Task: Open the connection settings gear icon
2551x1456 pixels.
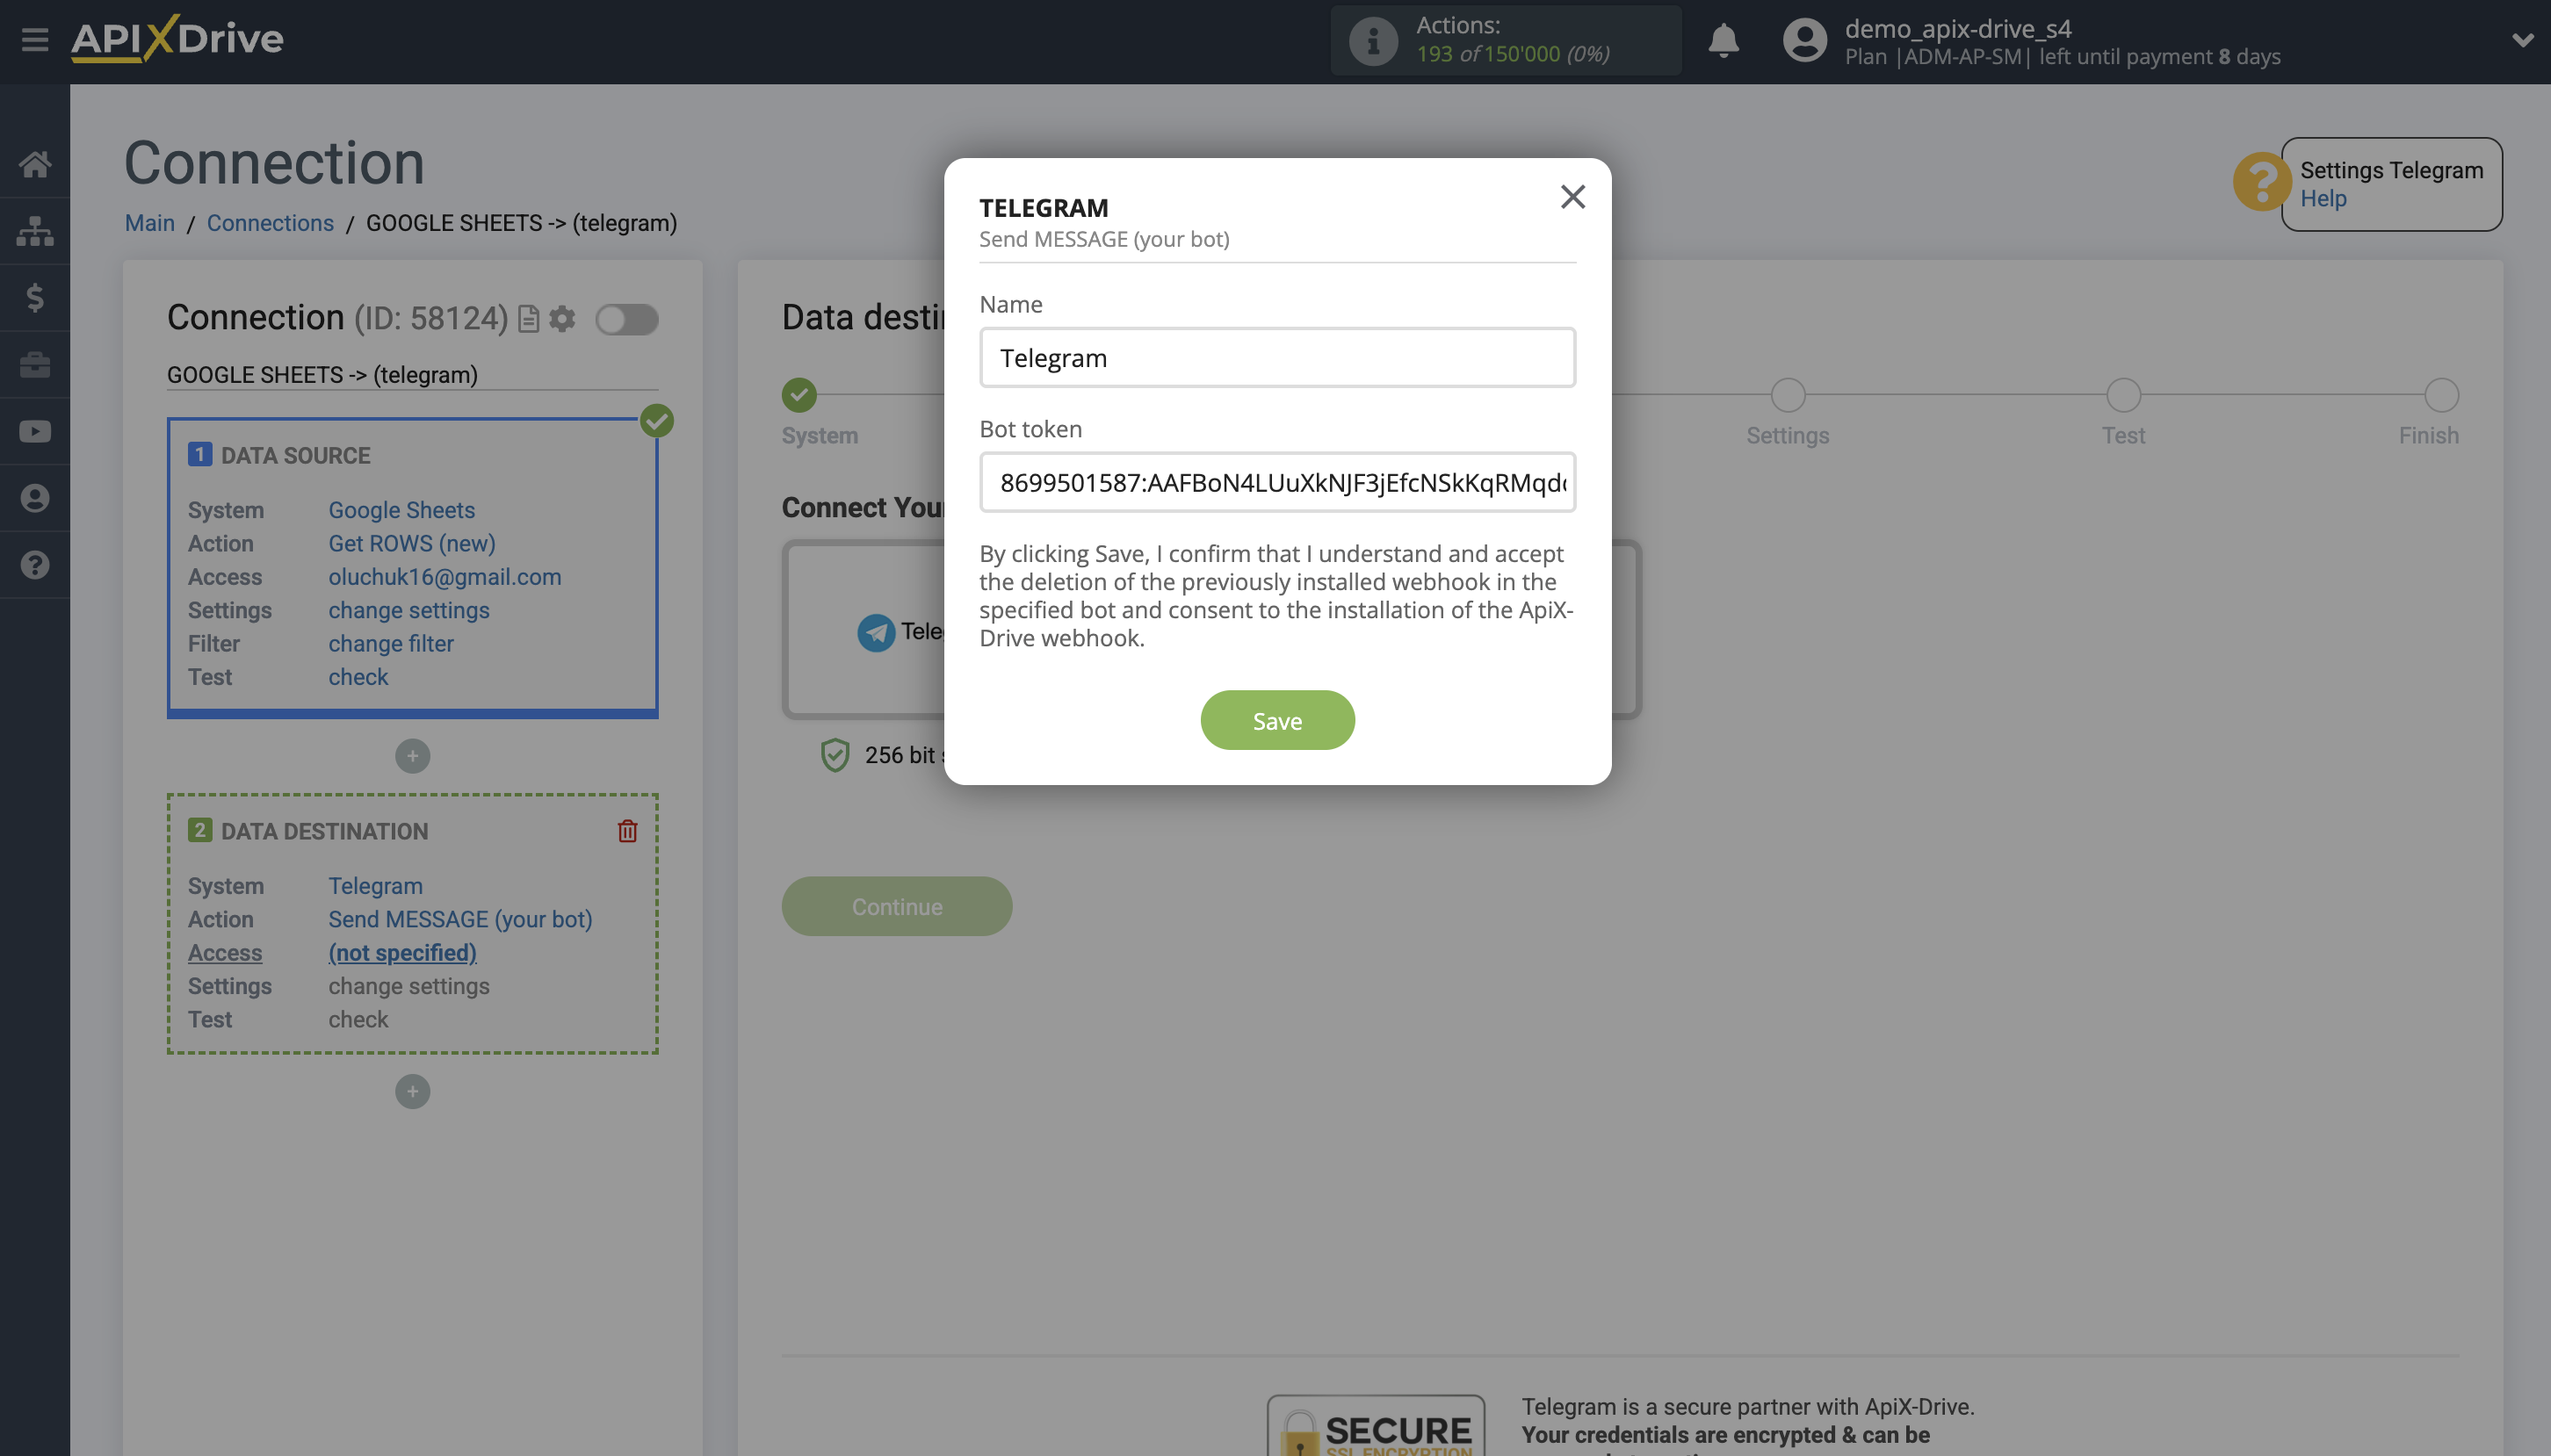Action: tap(563, 319)
